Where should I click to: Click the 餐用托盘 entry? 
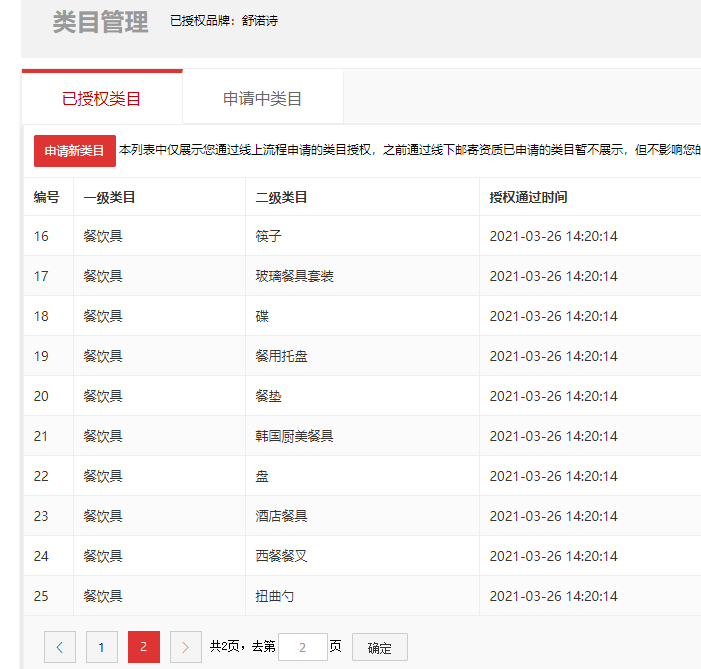[x=281, y=356]
